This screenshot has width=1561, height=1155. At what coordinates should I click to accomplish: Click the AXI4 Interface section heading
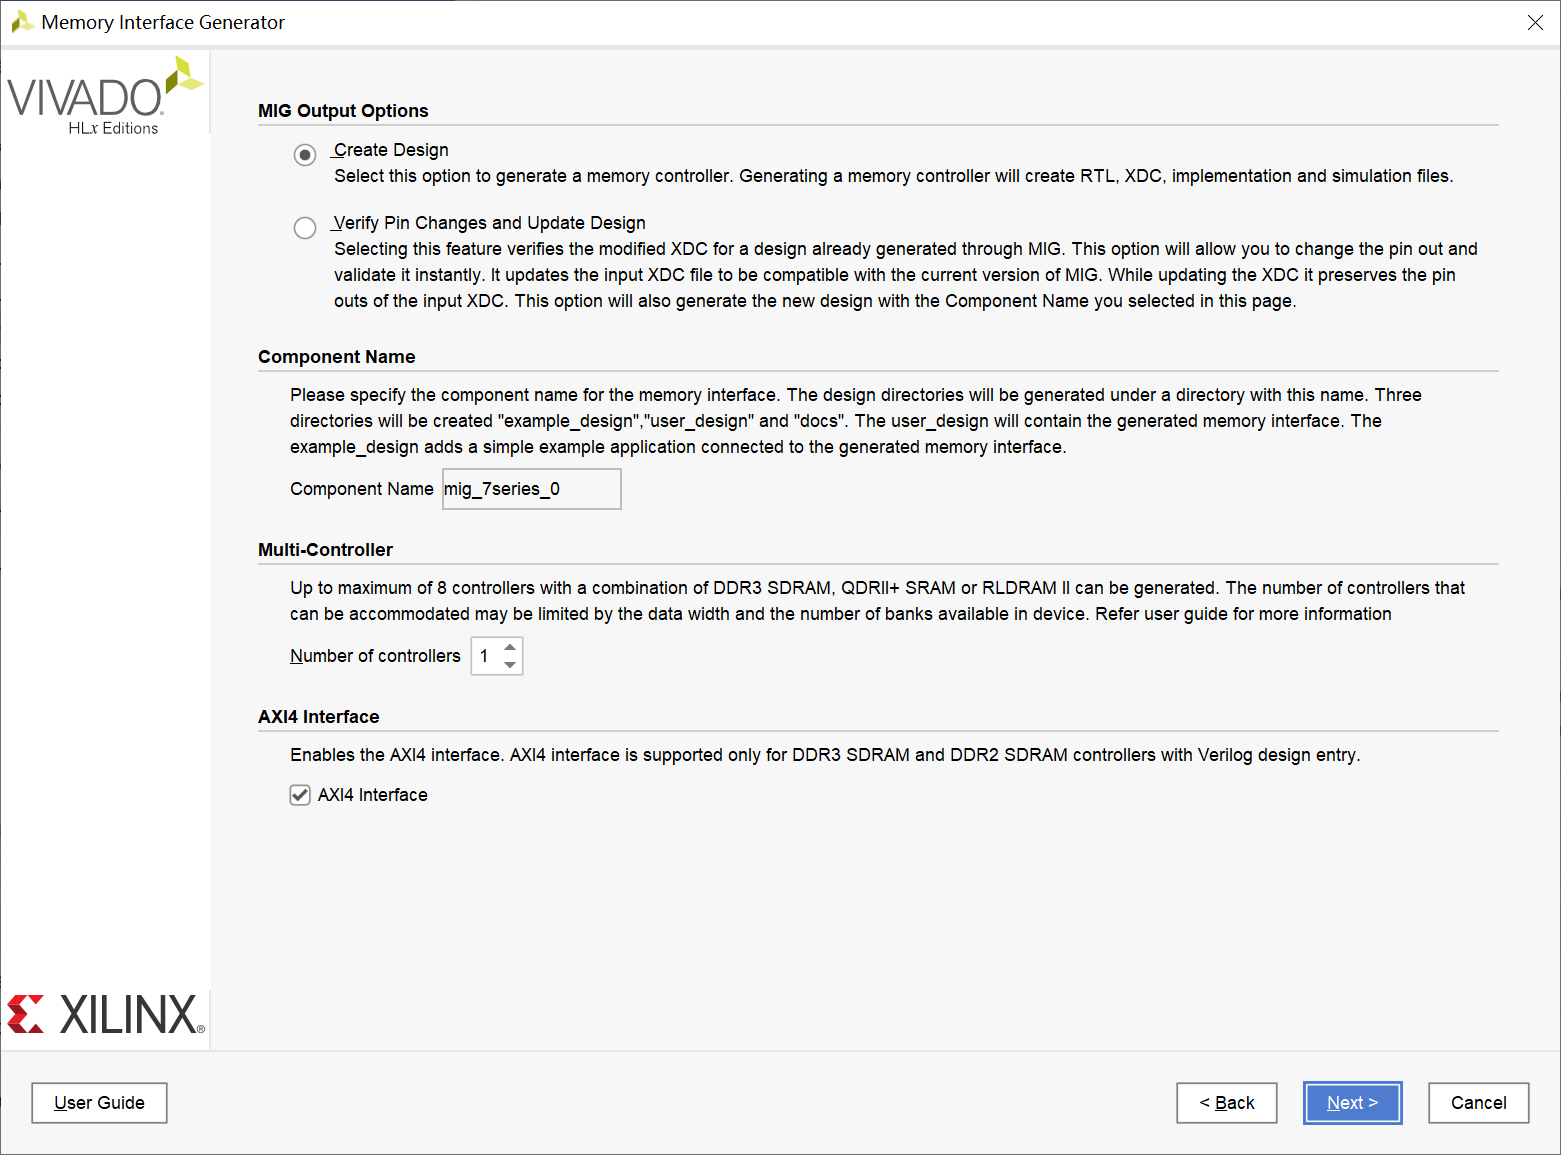319,717
